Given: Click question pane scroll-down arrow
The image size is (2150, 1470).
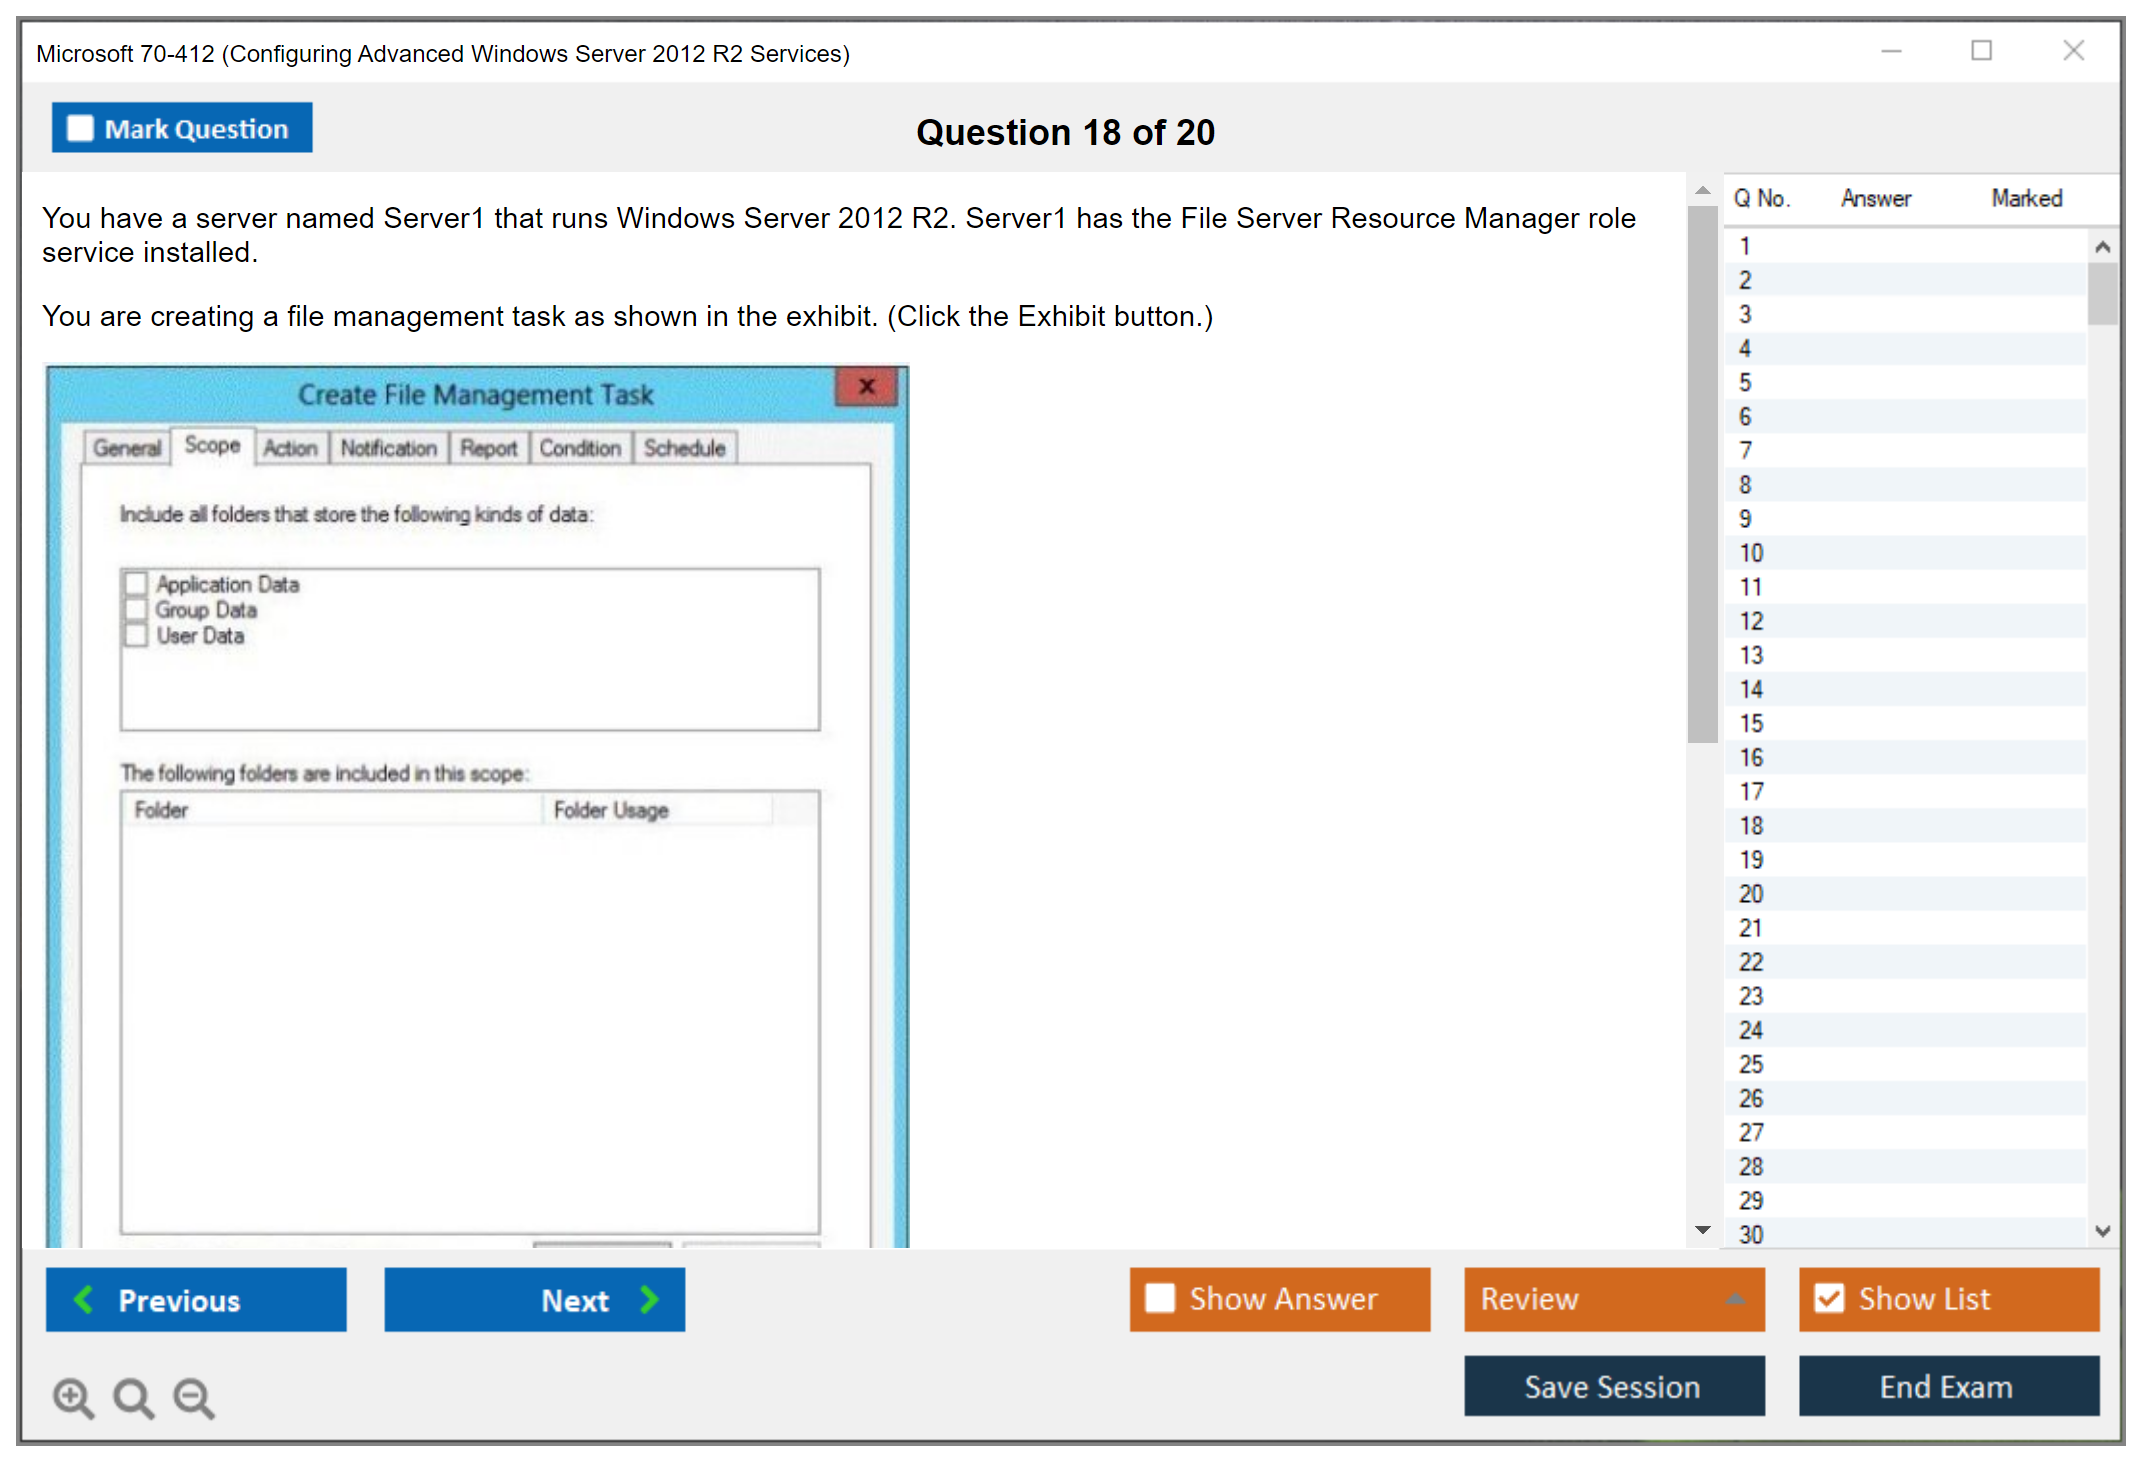Looking at the screenshot, I should 1703,1230.
